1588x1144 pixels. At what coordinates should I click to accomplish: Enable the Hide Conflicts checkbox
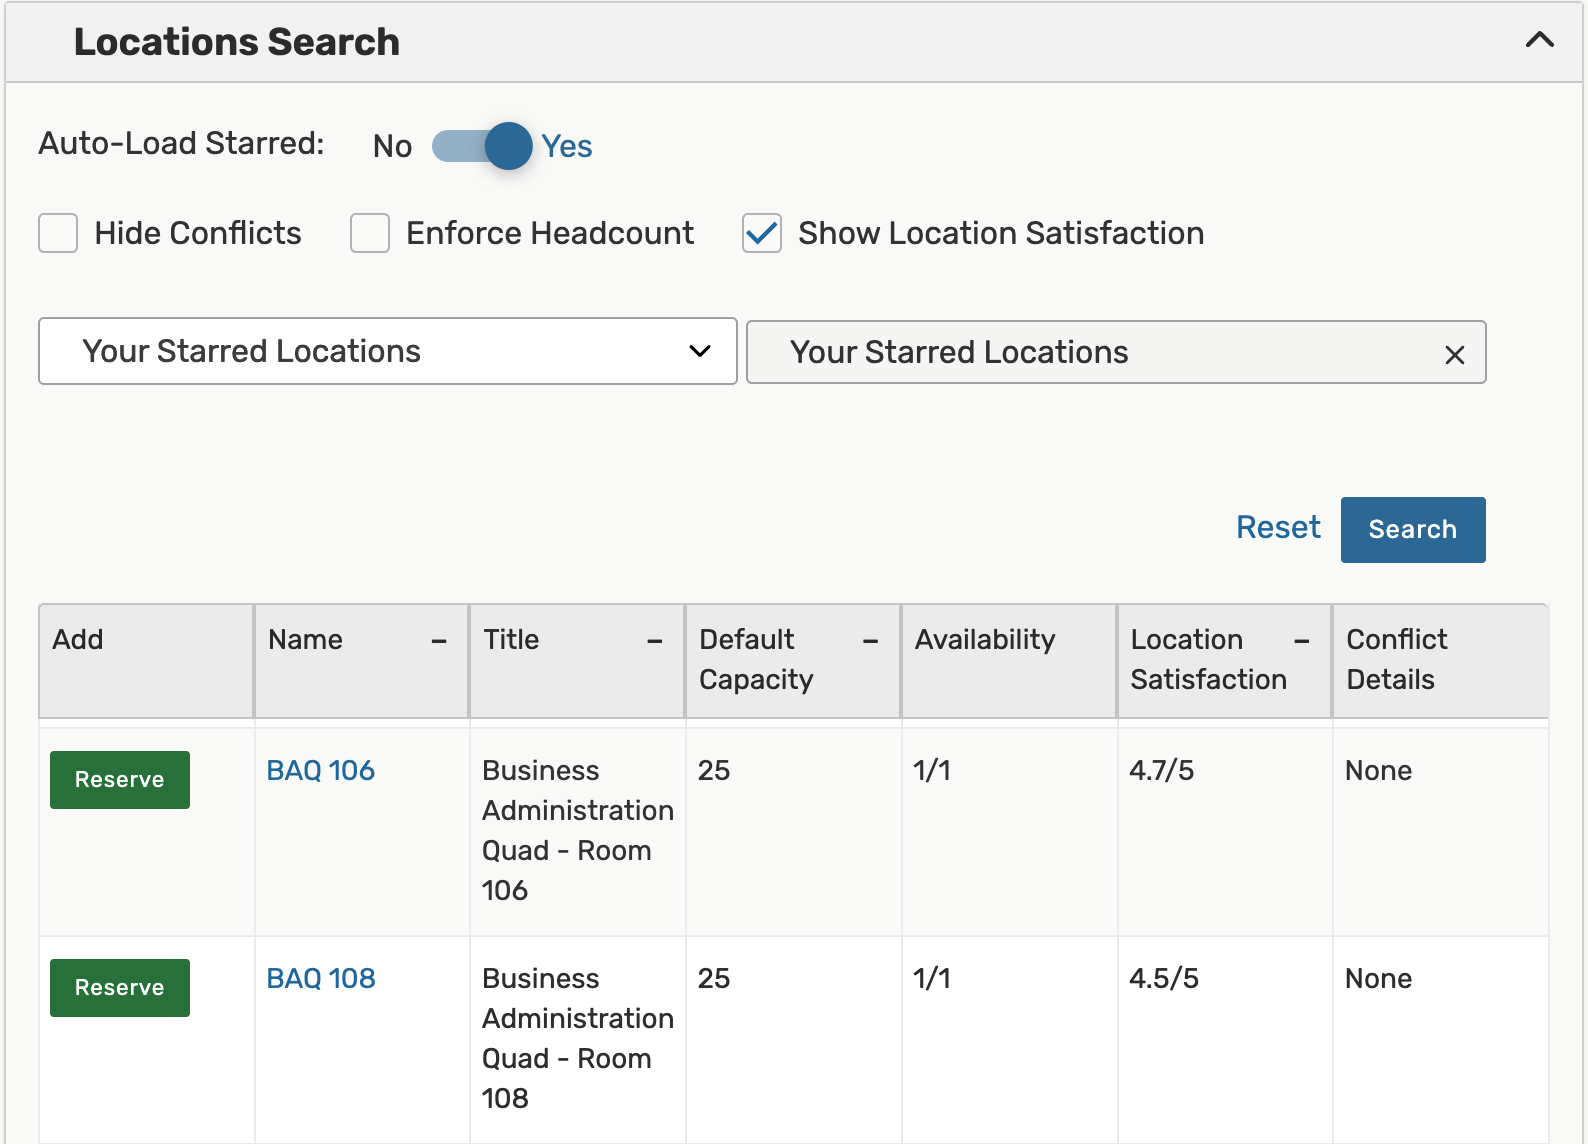point(58,233)
